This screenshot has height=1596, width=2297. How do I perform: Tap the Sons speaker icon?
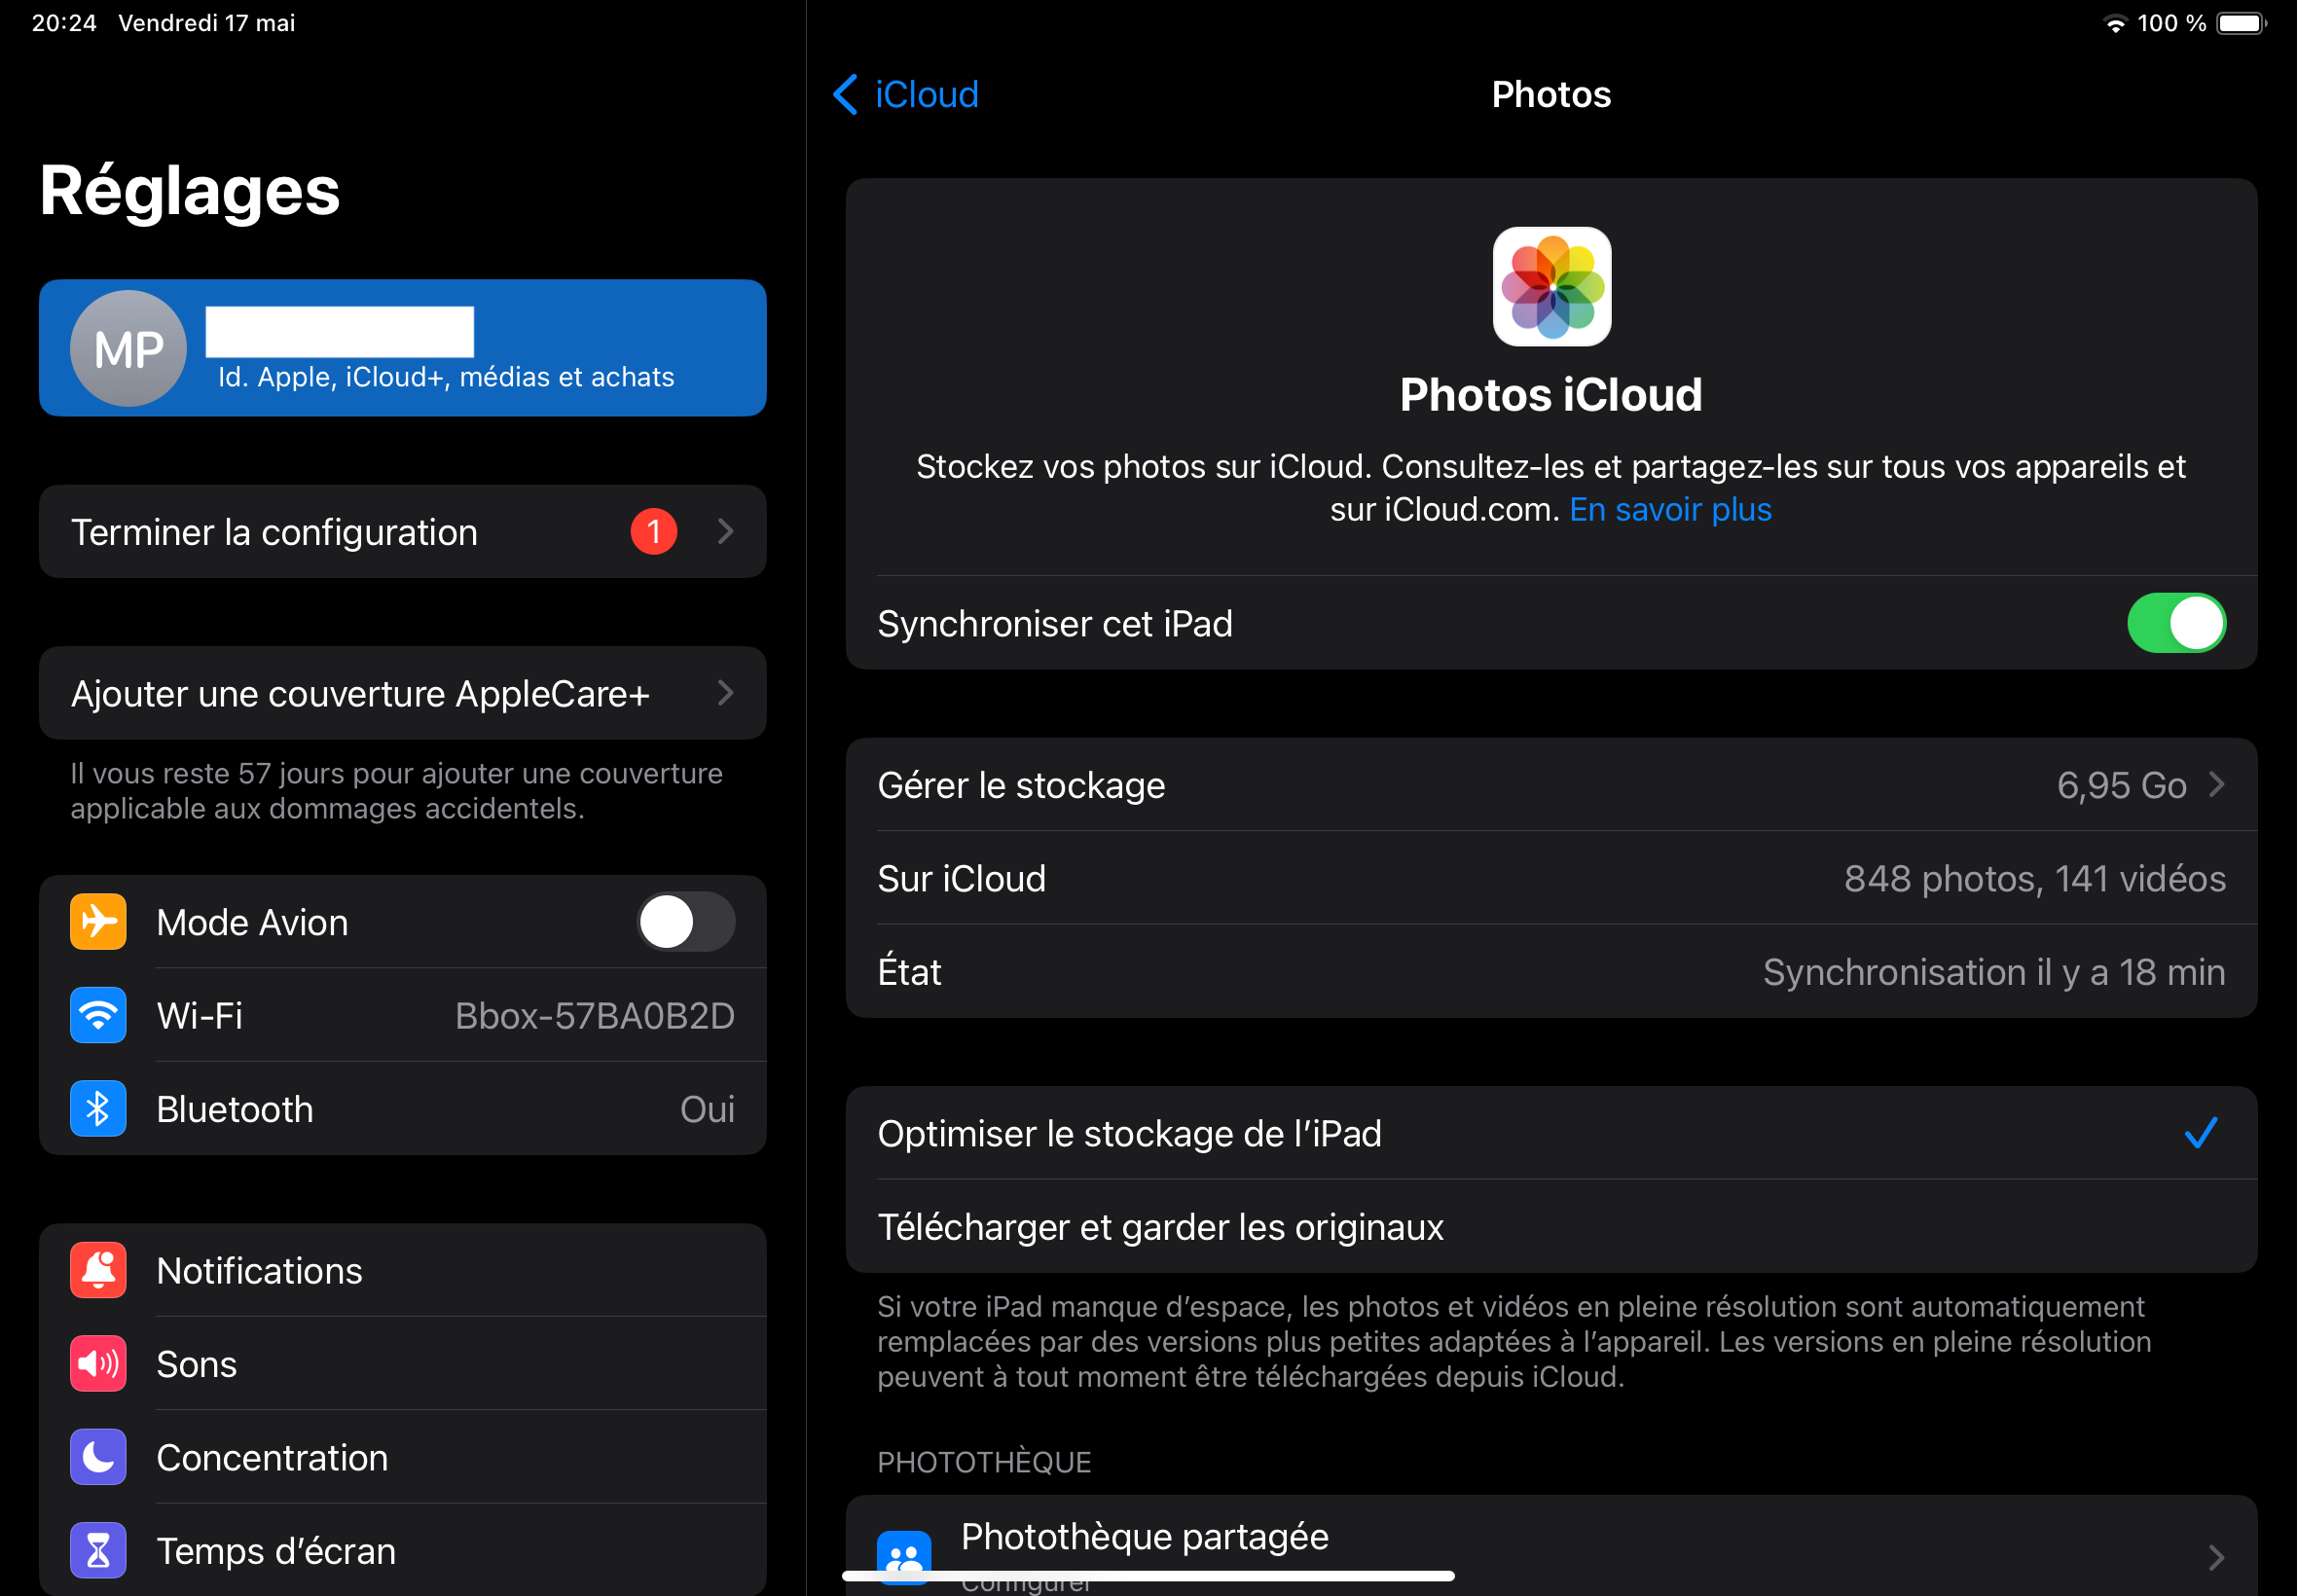coord(98,1363)
